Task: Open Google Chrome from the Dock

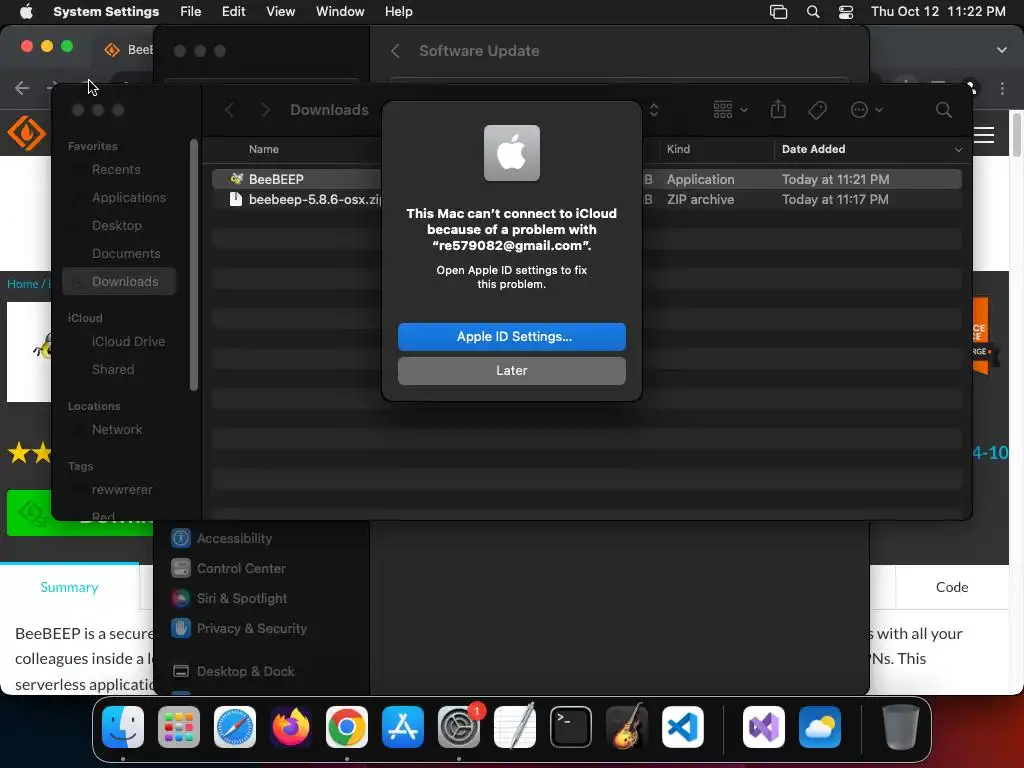Action: click(347, 727)
